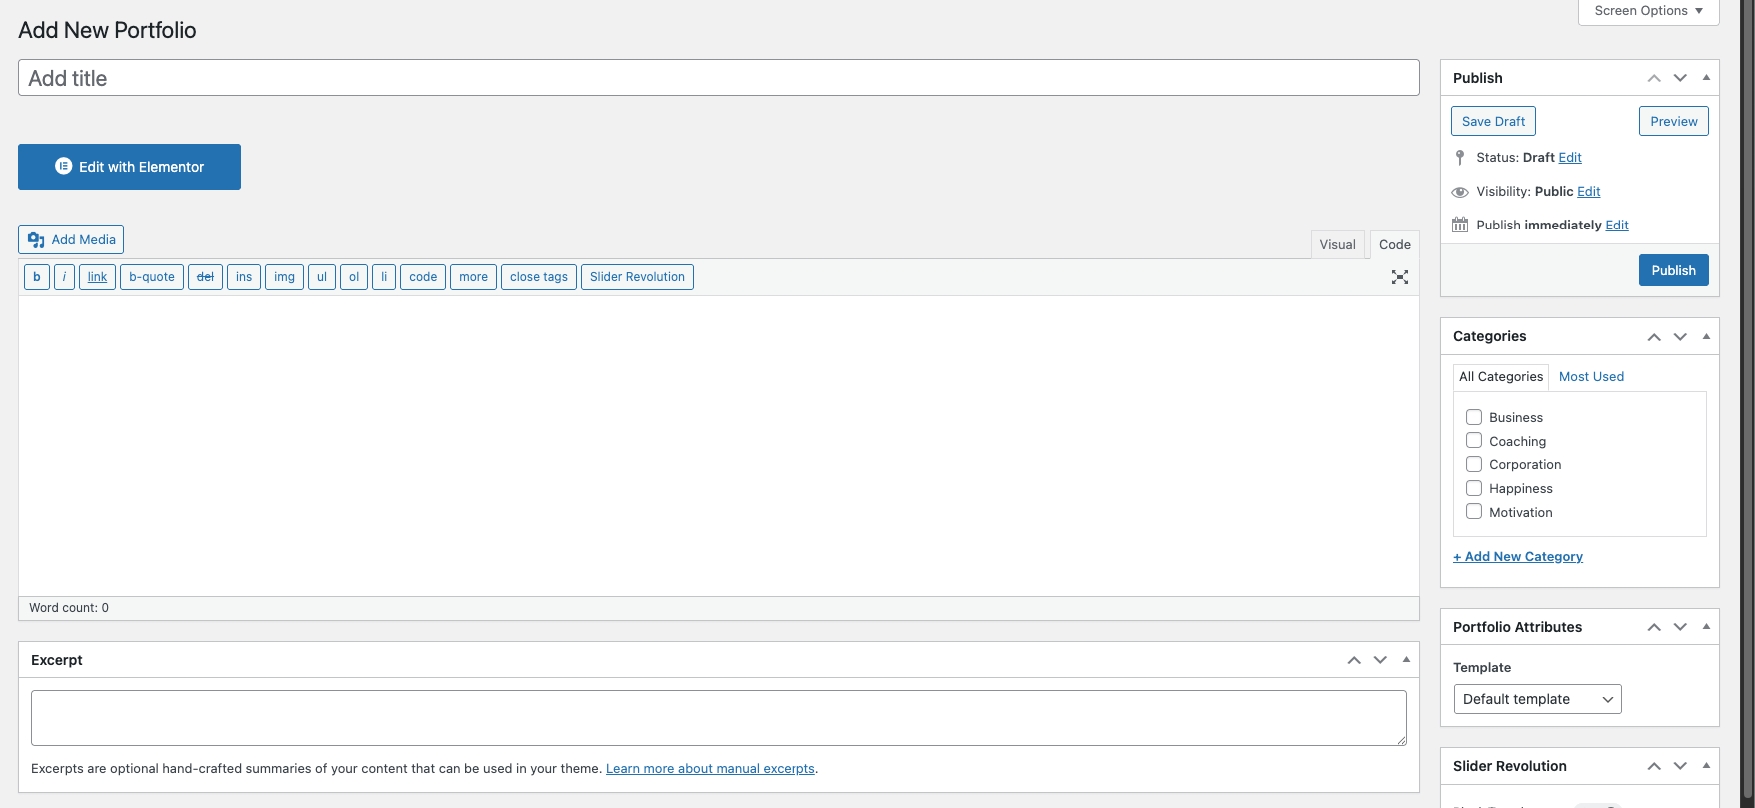Enable the Coaching category checkbox
Image resolution: width=1755 pixels, height=808 pixels.
(1474, 441)
